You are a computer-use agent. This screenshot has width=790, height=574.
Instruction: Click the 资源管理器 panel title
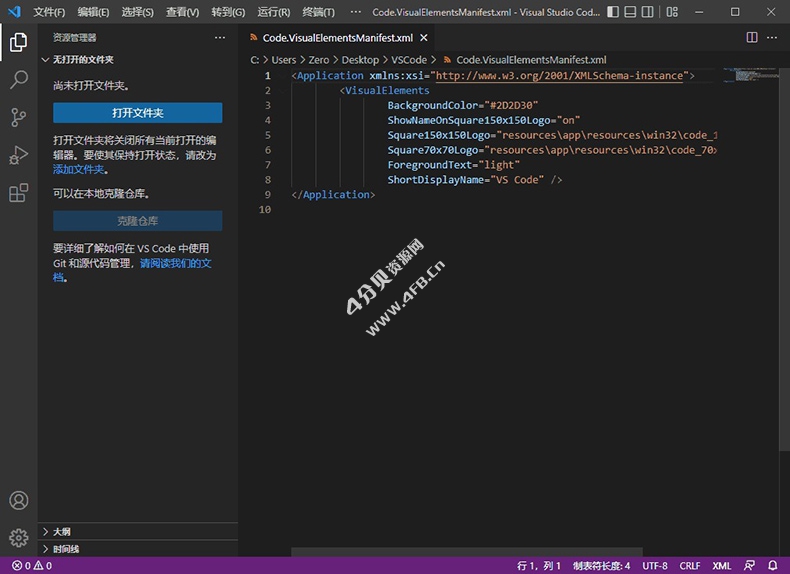pos(75,37)
